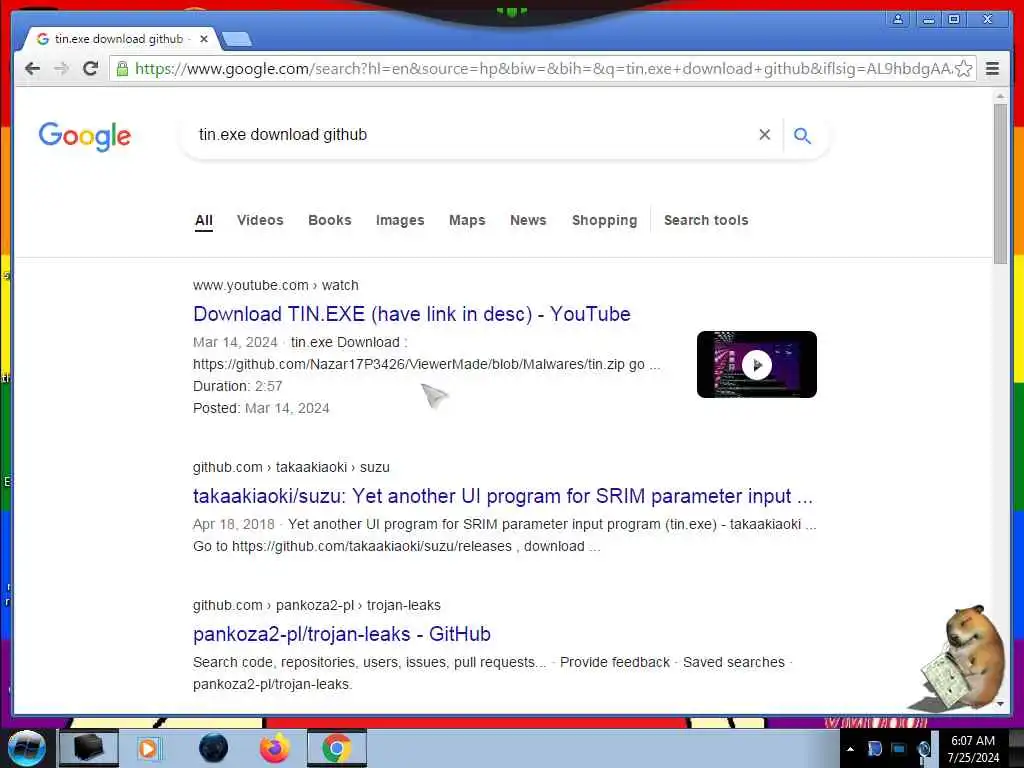Open the Windows Start orb

pos(25,748)
